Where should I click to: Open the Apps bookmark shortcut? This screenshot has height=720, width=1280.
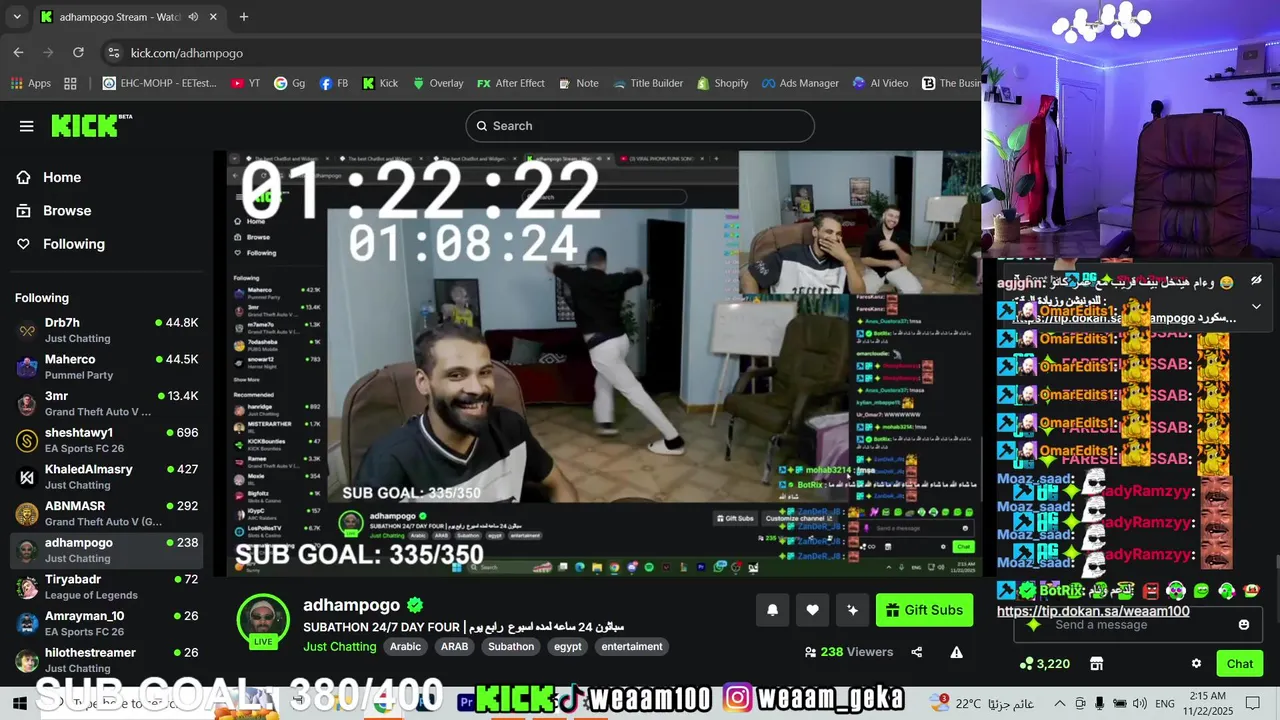(30, 83)
